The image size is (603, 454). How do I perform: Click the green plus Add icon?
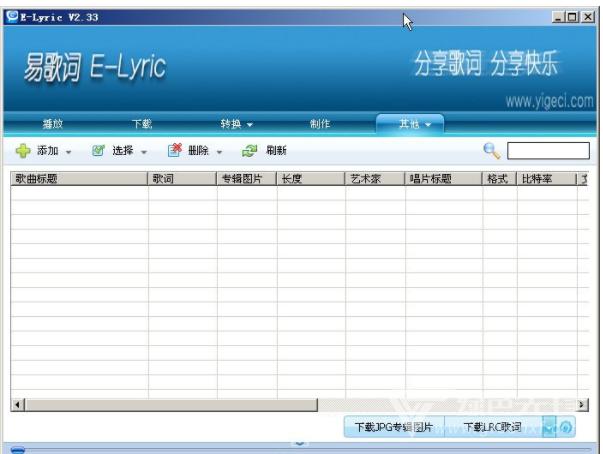point(23,151)
